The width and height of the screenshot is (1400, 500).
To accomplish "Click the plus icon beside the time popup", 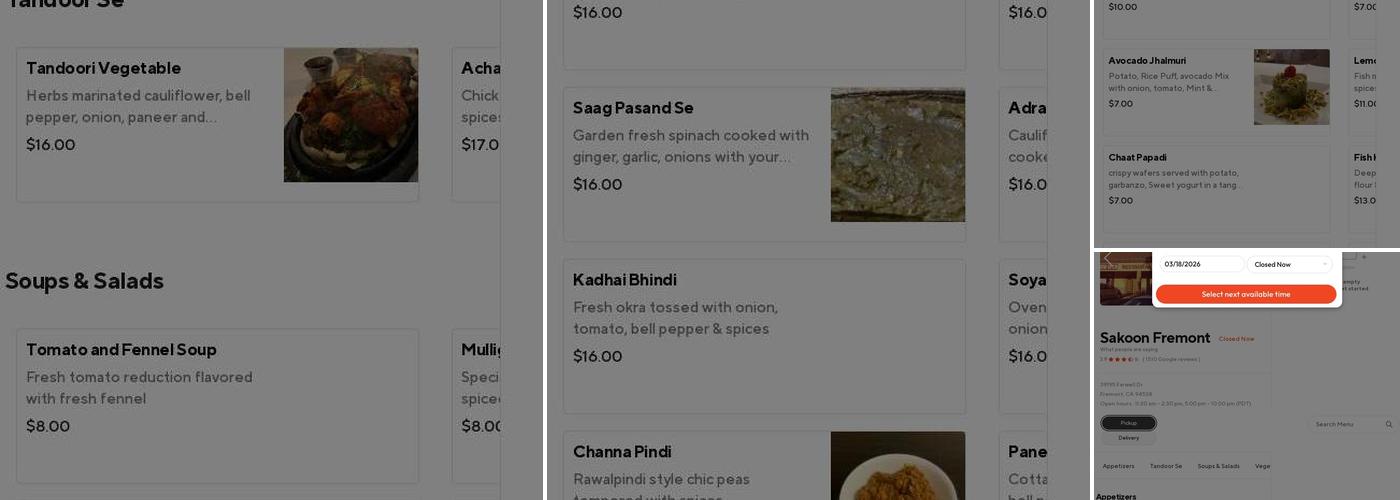I will 1363,257.
